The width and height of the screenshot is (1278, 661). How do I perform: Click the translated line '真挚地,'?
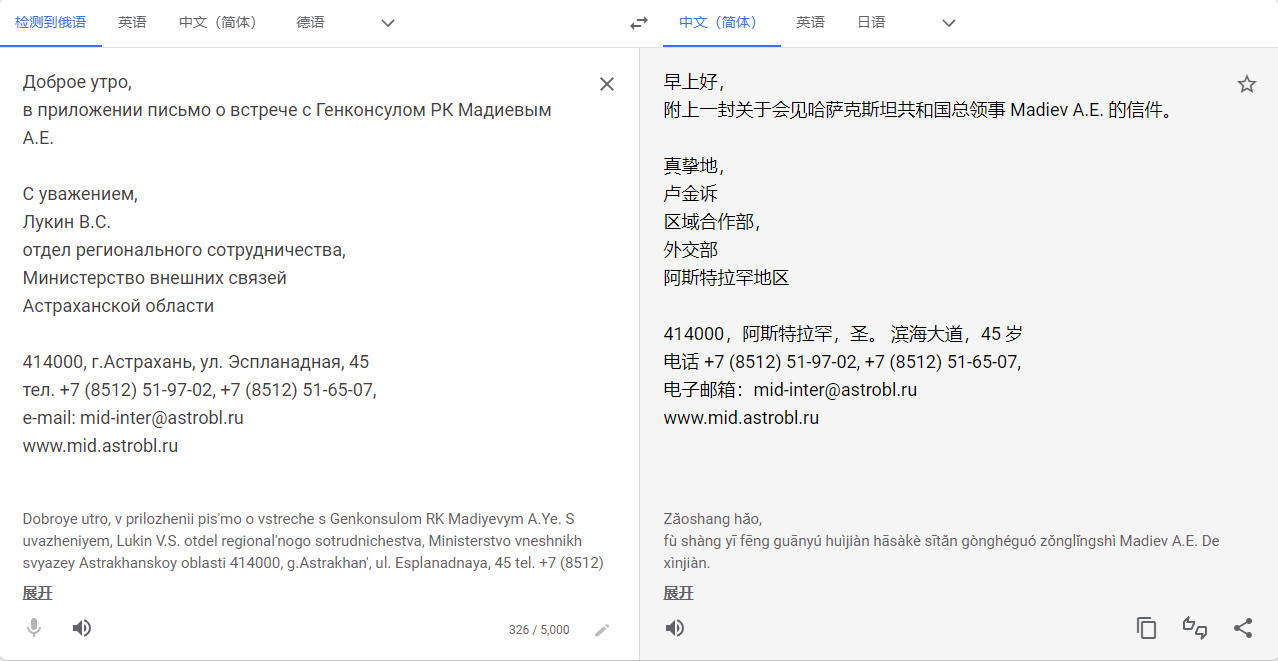click(x=693, y=166)
